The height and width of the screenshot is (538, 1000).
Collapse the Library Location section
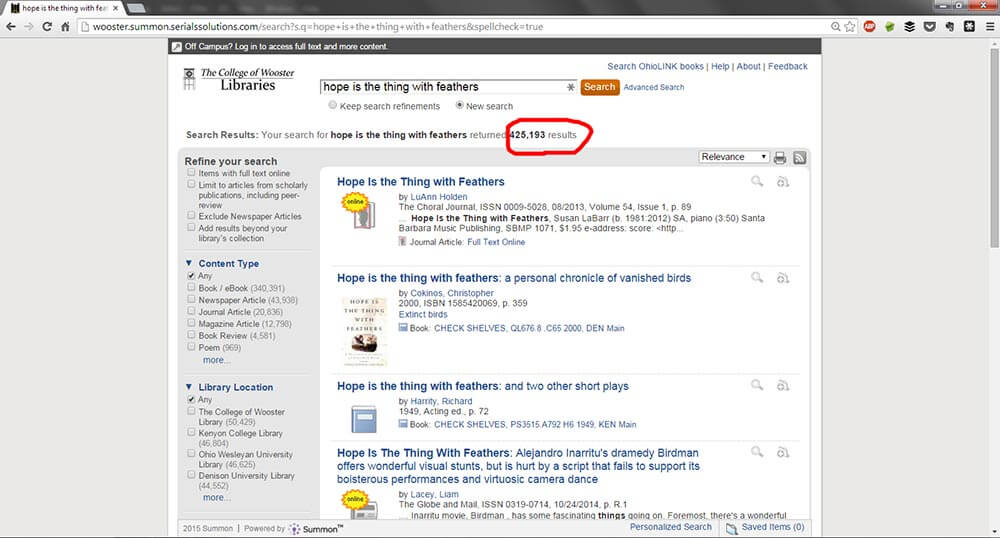tap(189, 386)
